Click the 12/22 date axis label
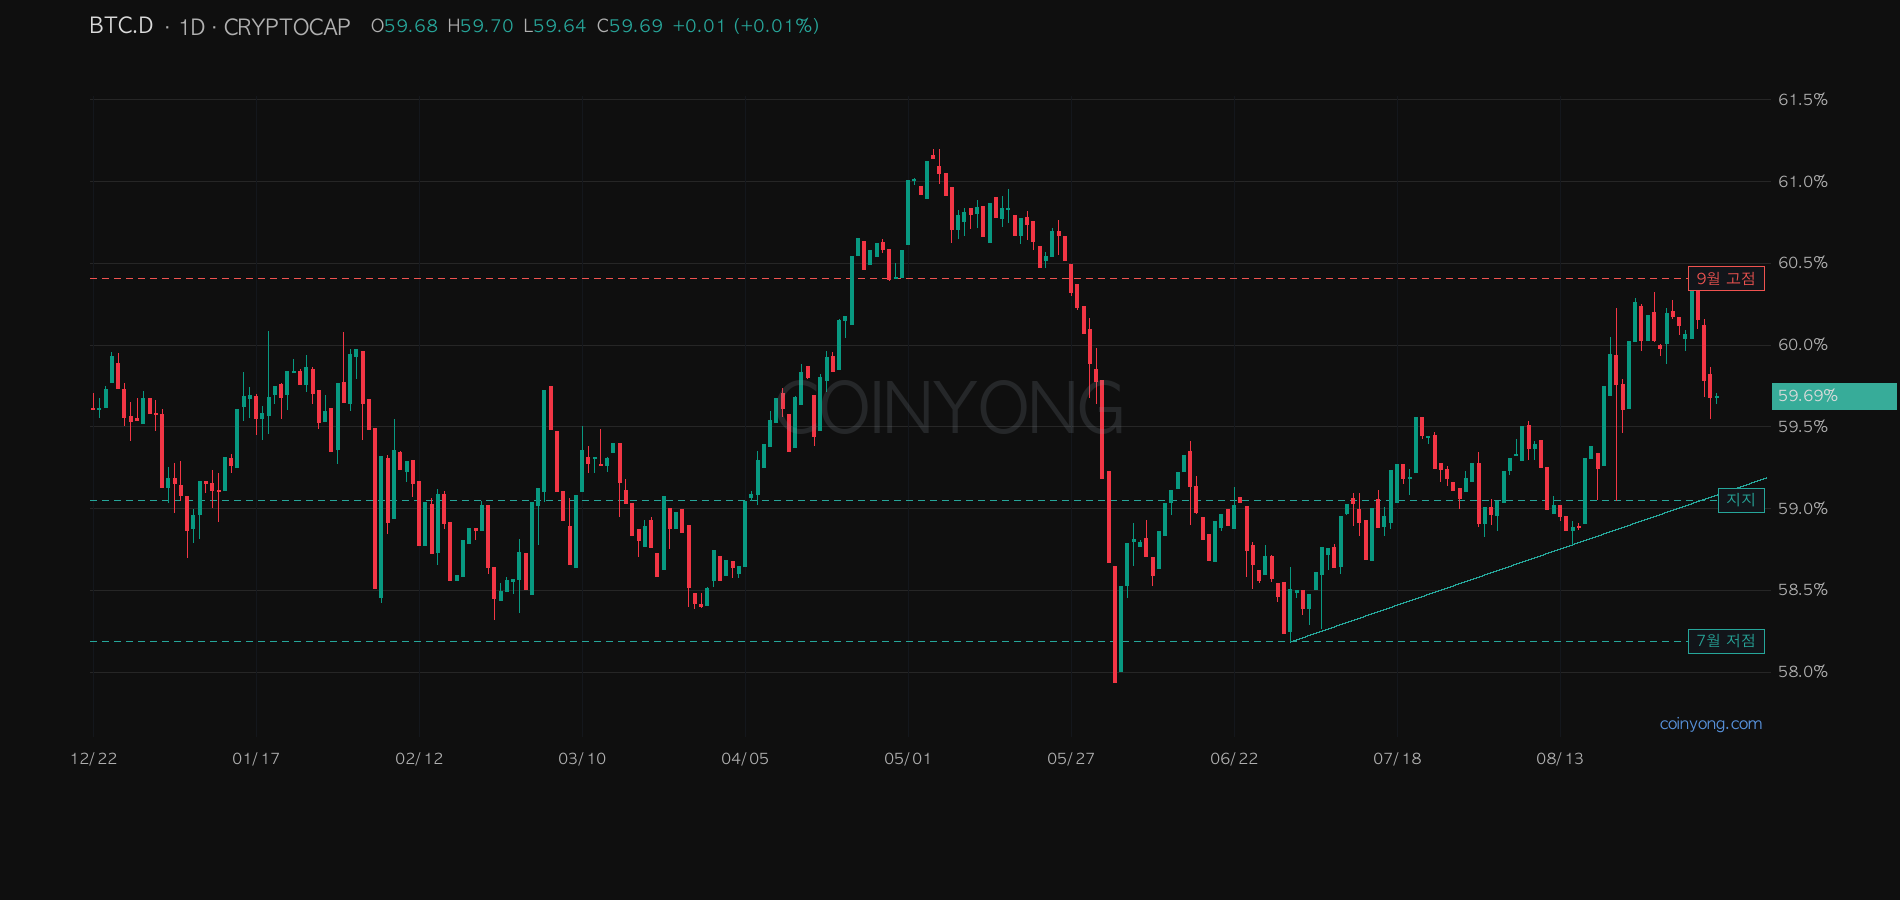Screen dimensions: 1900x900 click(x=94, y=759)
